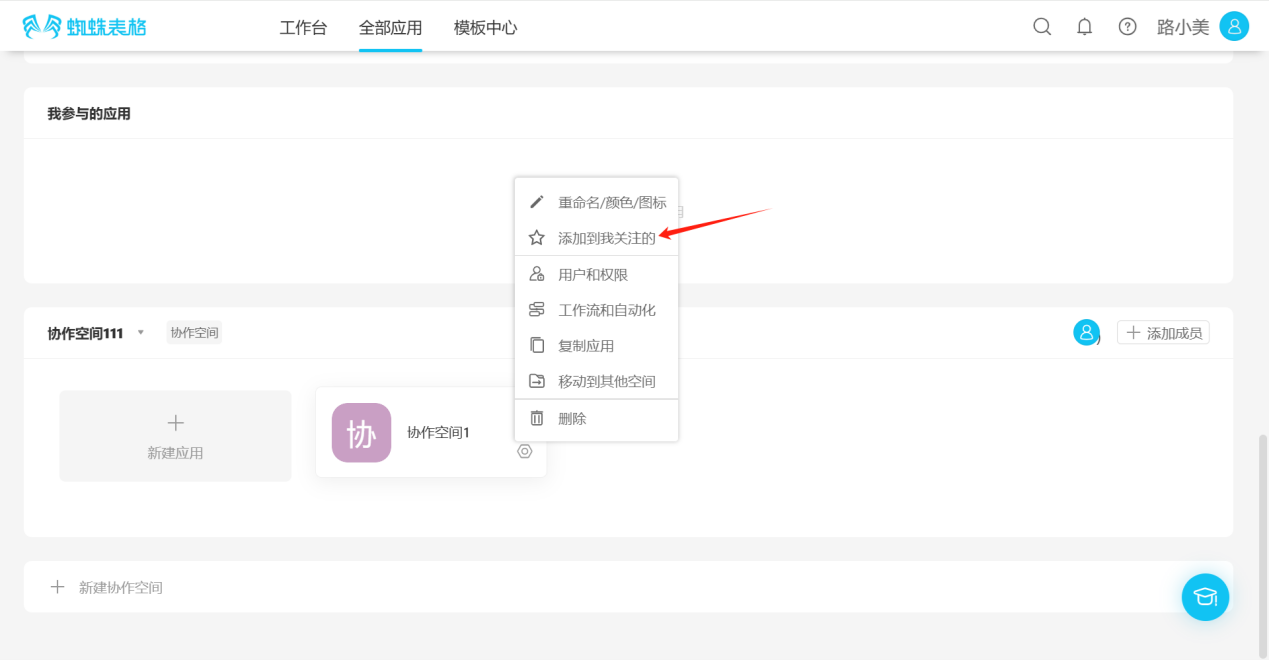The image size is (1269, 660).
Task: Open the user avatar in top bar
Action: tap(1234, 27)
